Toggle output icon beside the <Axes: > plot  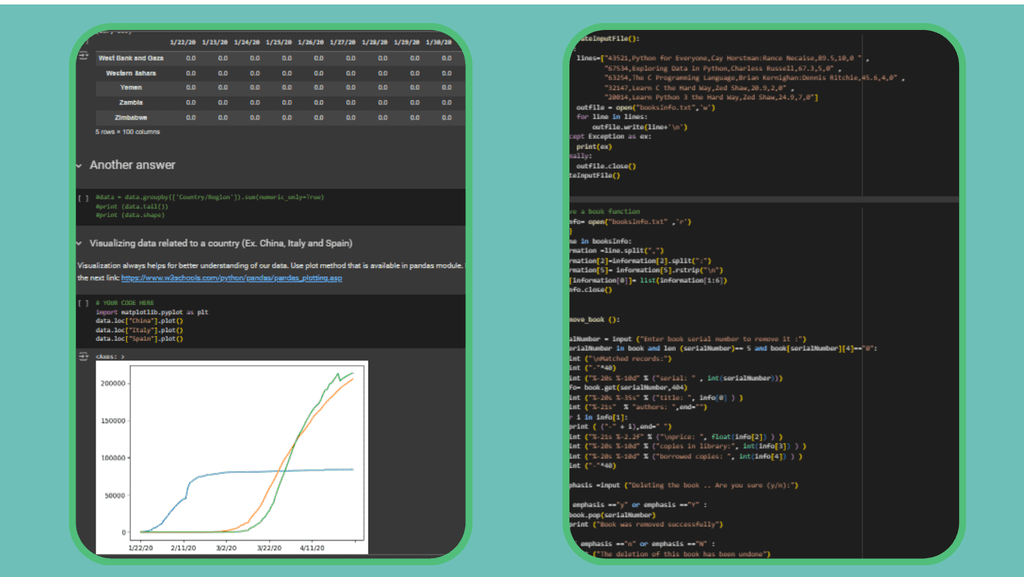coord(84,356)
